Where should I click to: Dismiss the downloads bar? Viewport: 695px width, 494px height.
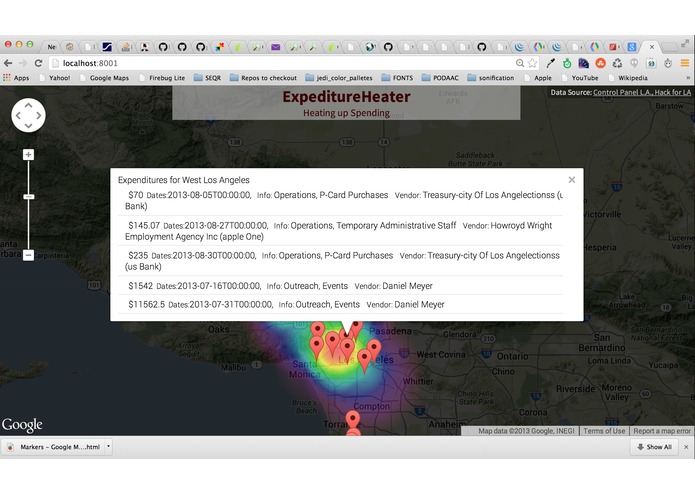pos(686,447)
